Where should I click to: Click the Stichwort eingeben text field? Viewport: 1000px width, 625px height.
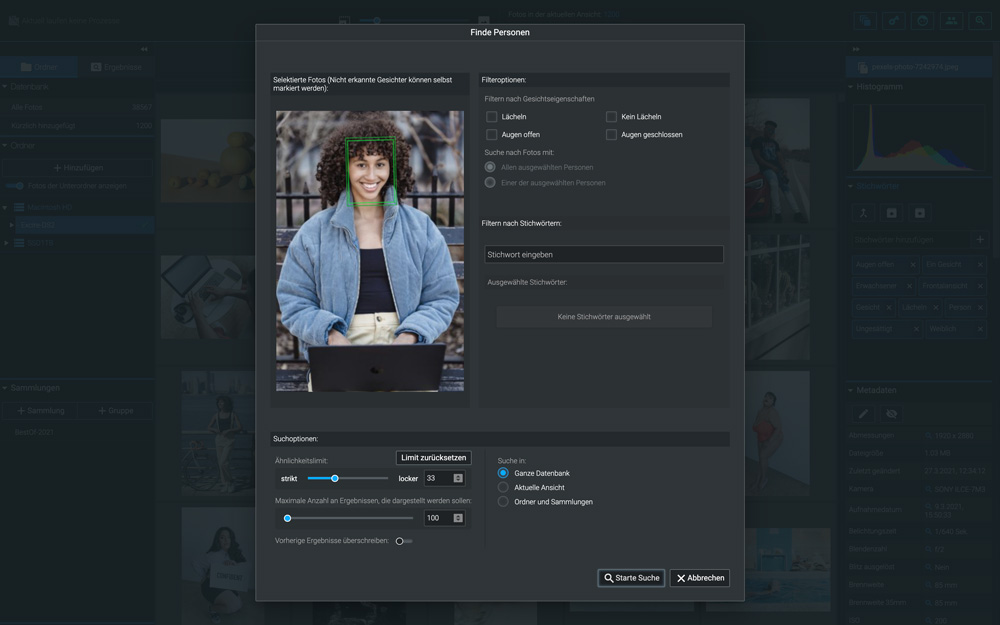603,255
